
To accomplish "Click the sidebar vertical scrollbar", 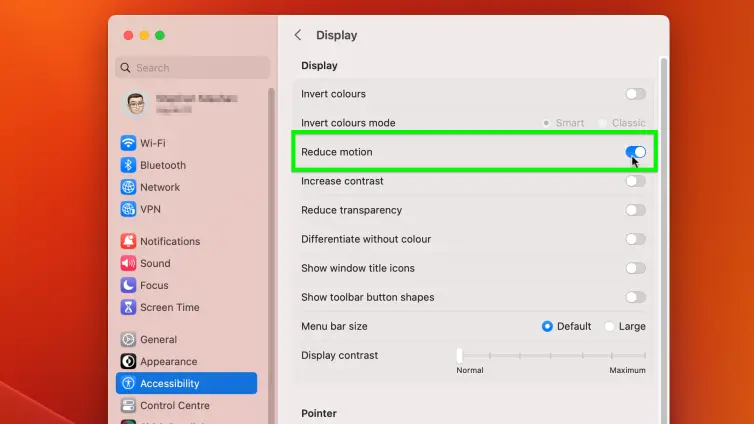I will [272, 255].
